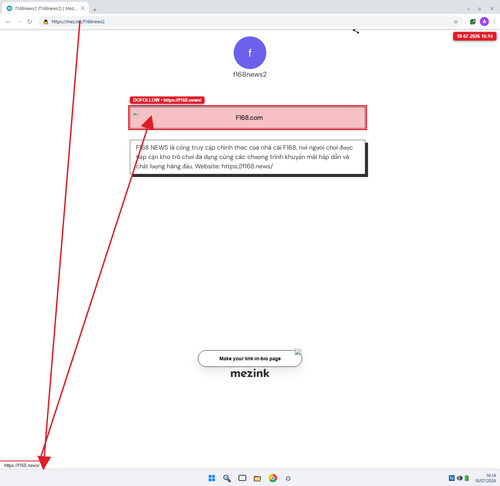Close the f168news2 tab
This screenshot has height=486, width=500.
[83, 8]
